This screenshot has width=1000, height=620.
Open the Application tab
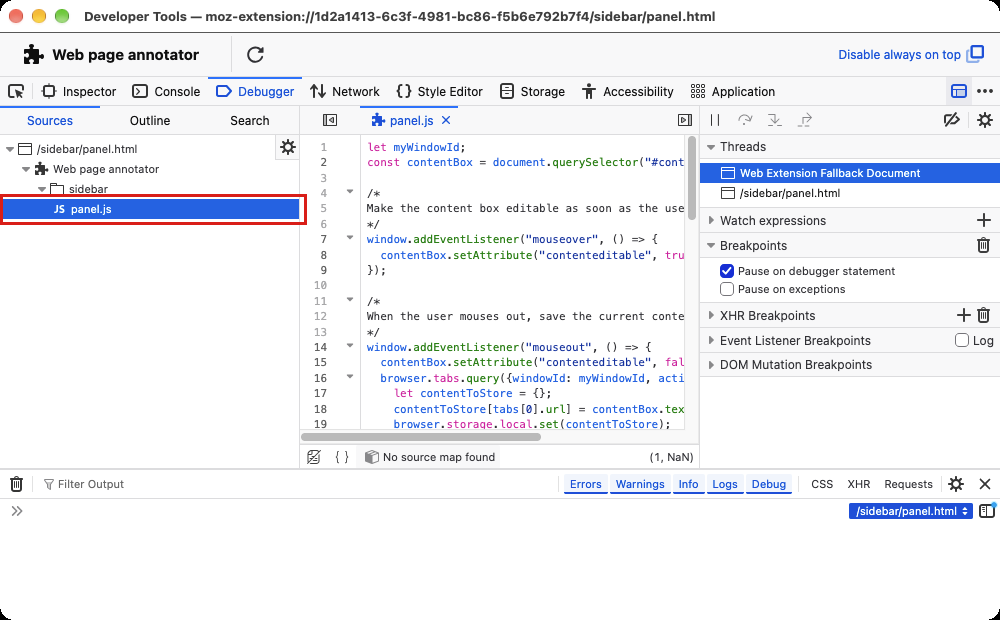coord(733,92)
